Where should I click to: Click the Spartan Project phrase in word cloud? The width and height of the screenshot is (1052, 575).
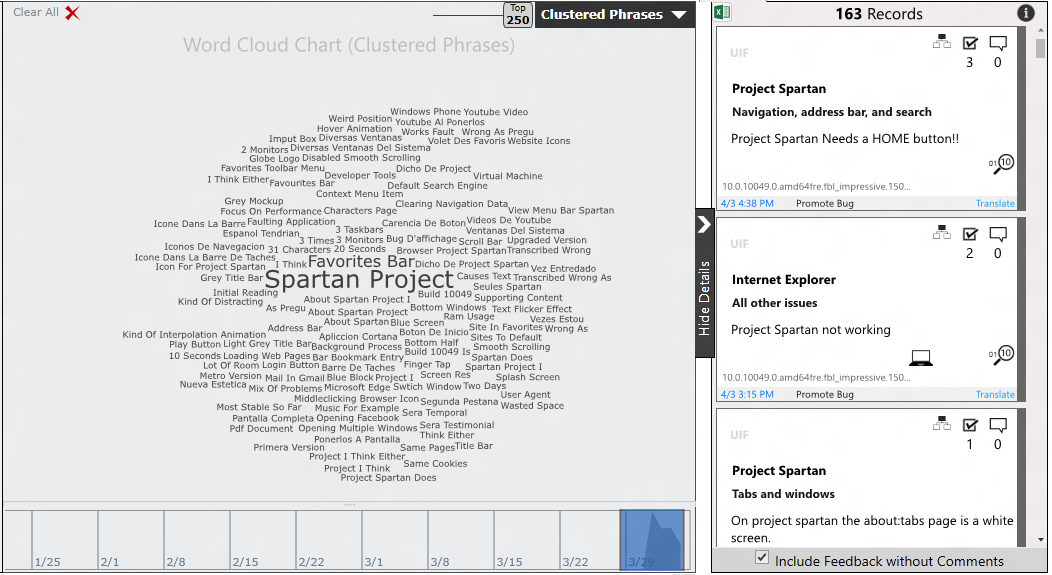click(x=360, y=279)
